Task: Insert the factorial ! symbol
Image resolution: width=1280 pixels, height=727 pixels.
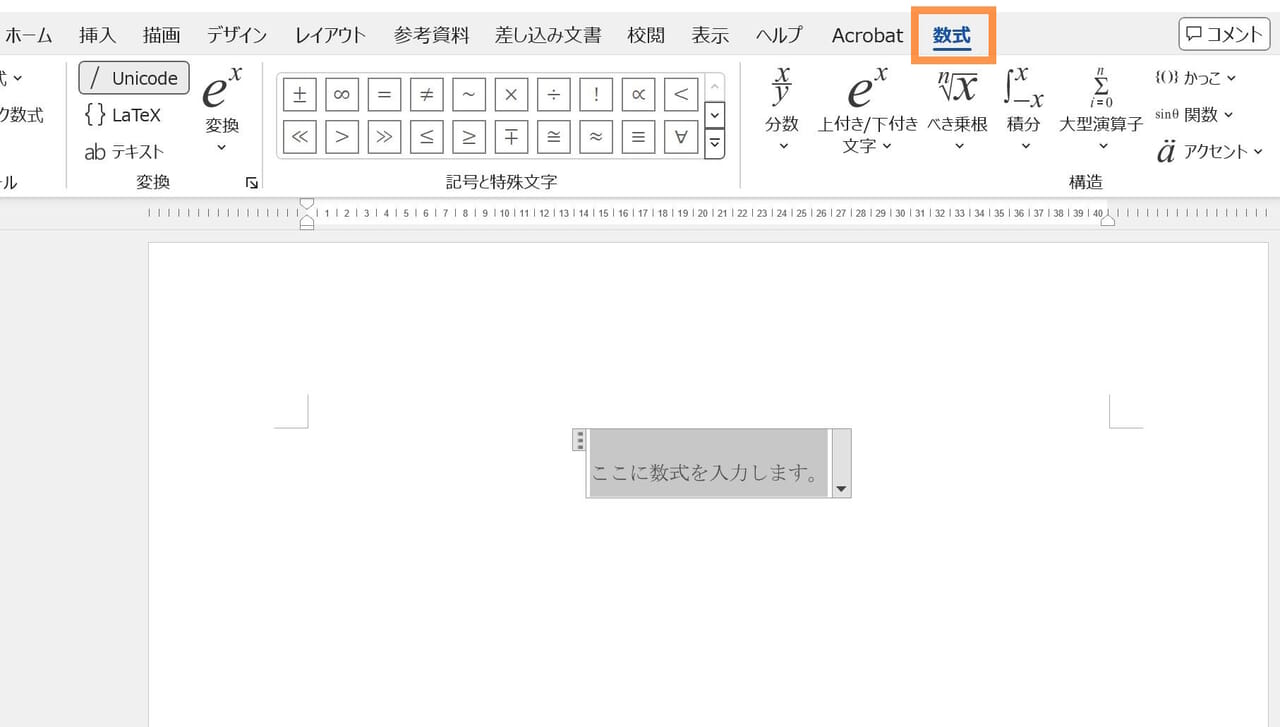Action: [596, 95]
